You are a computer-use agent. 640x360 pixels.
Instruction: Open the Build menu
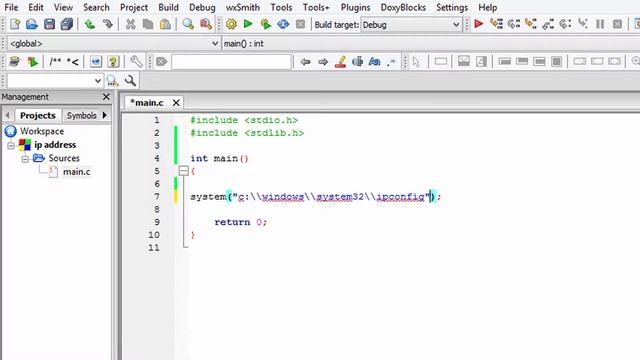[168, 7]
